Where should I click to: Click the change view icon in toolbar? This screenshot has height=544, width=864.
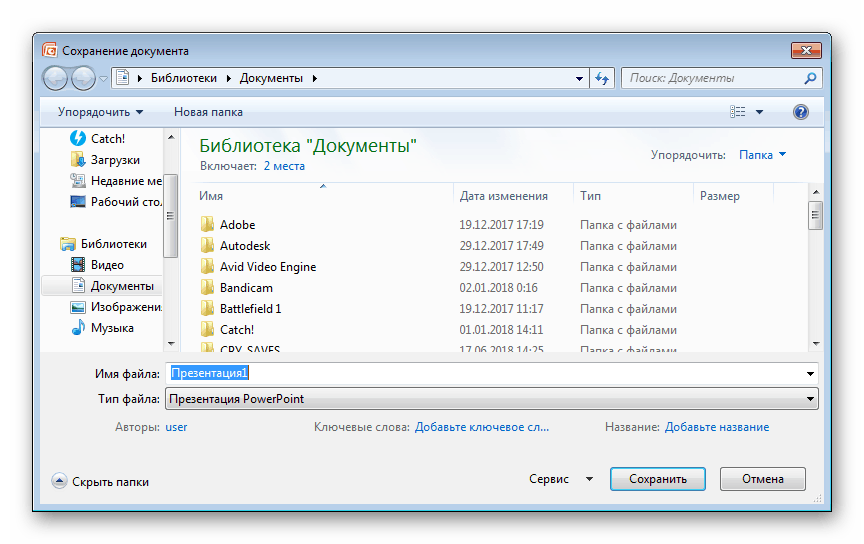738,112
